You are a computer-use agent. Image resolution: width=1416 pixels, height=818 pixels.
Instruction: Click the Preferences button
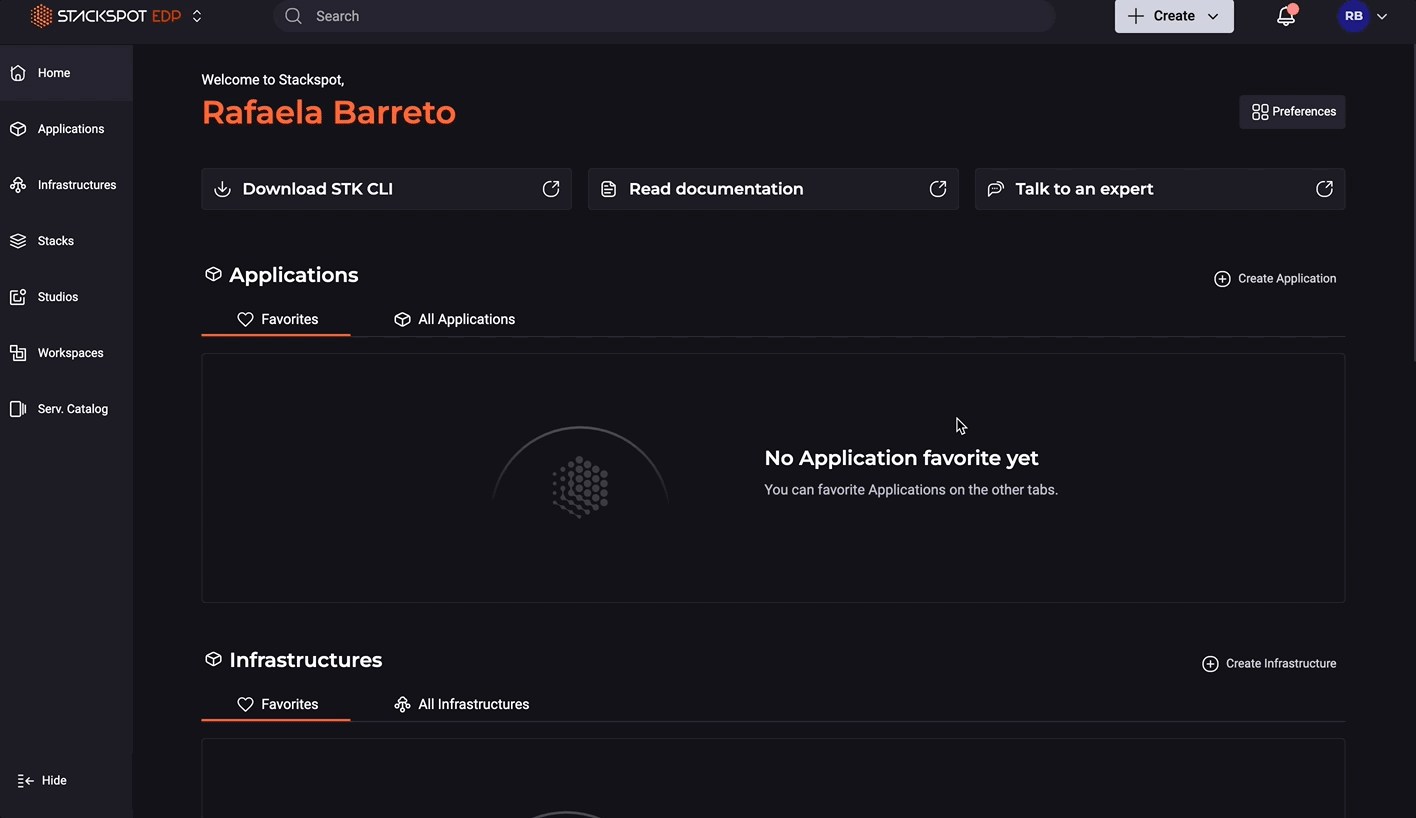coord(1292,112)
